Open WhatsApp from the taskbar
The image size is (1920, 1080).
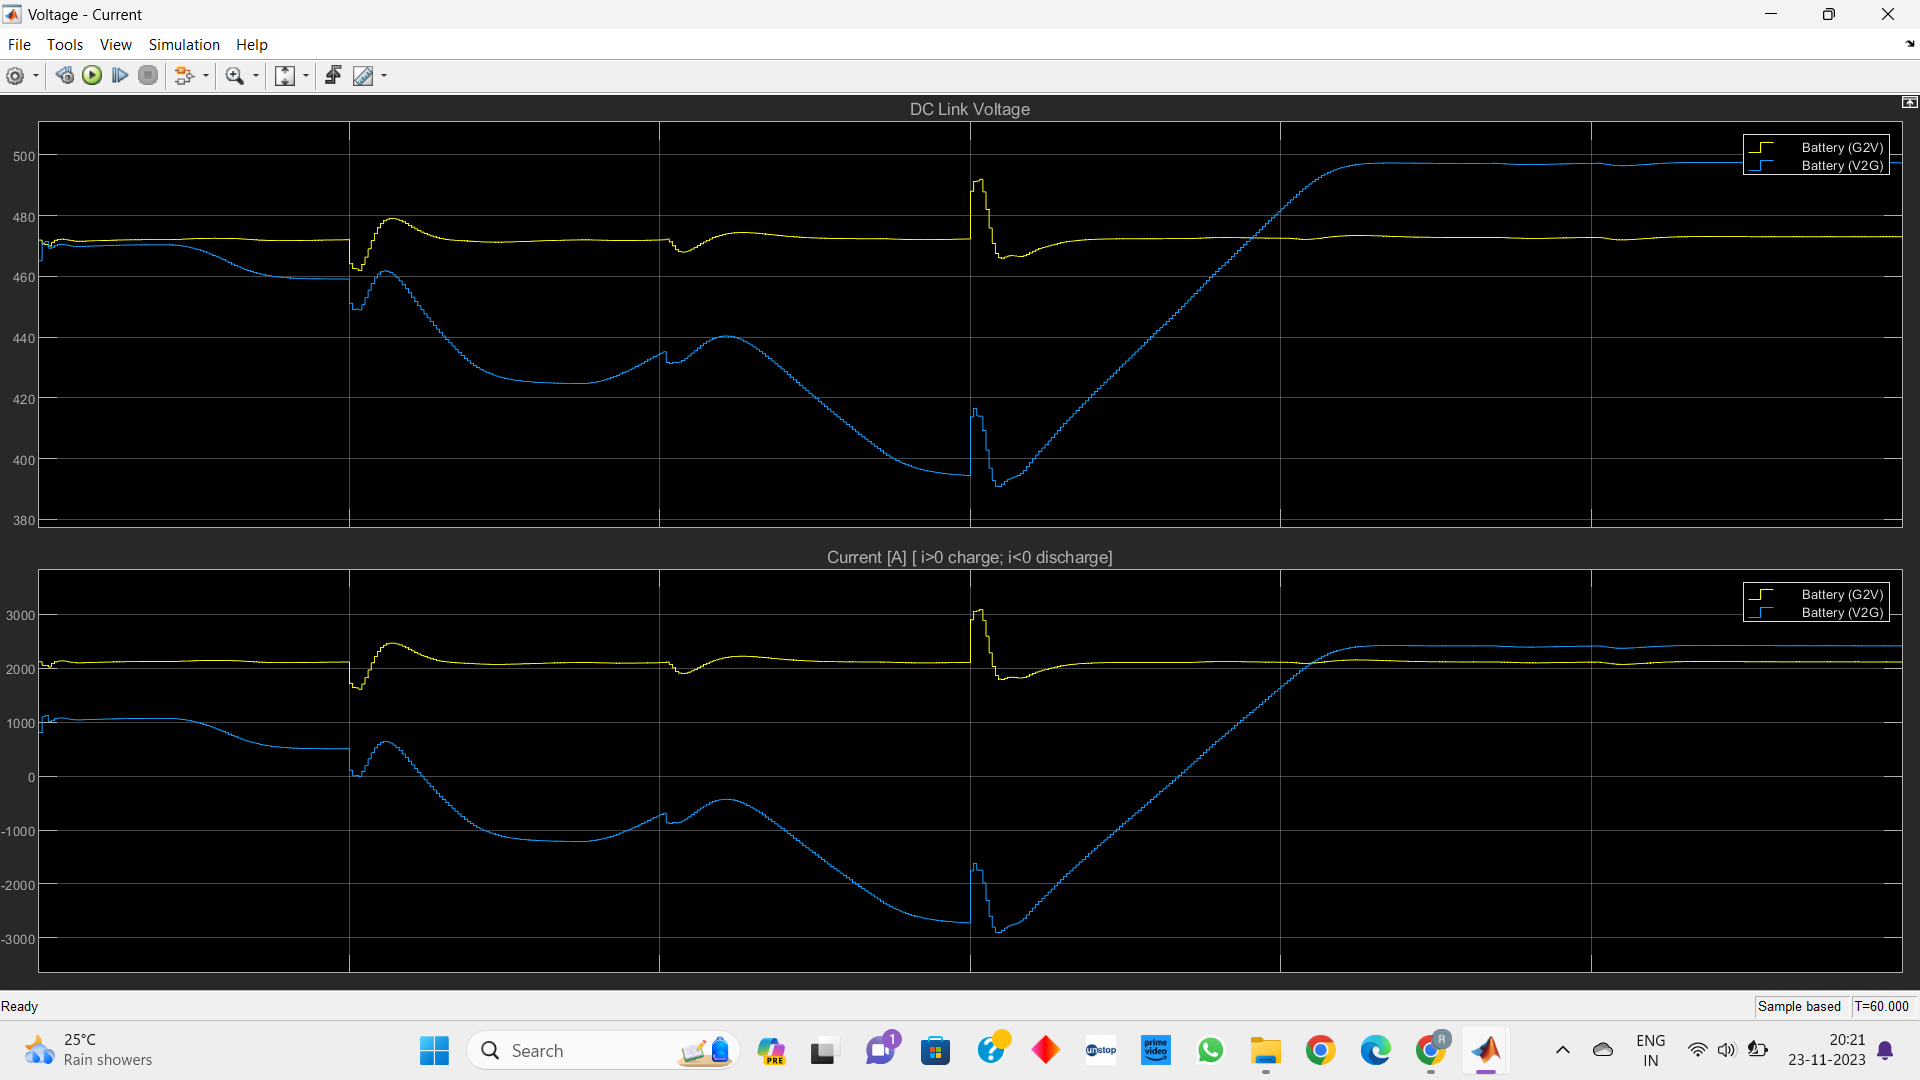click(1210, 1051)
